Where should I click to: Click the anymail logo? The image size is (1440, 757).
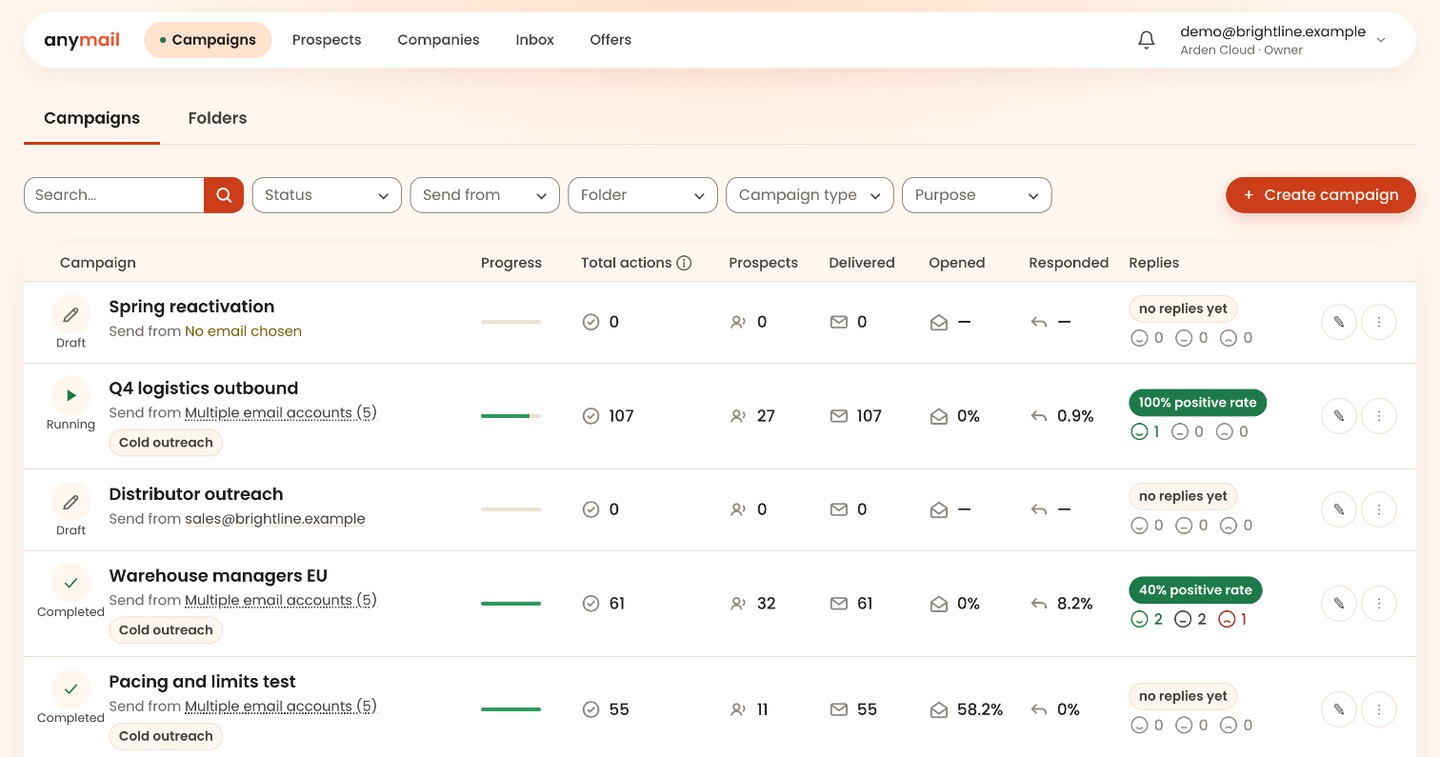click(x=82, y=40)
